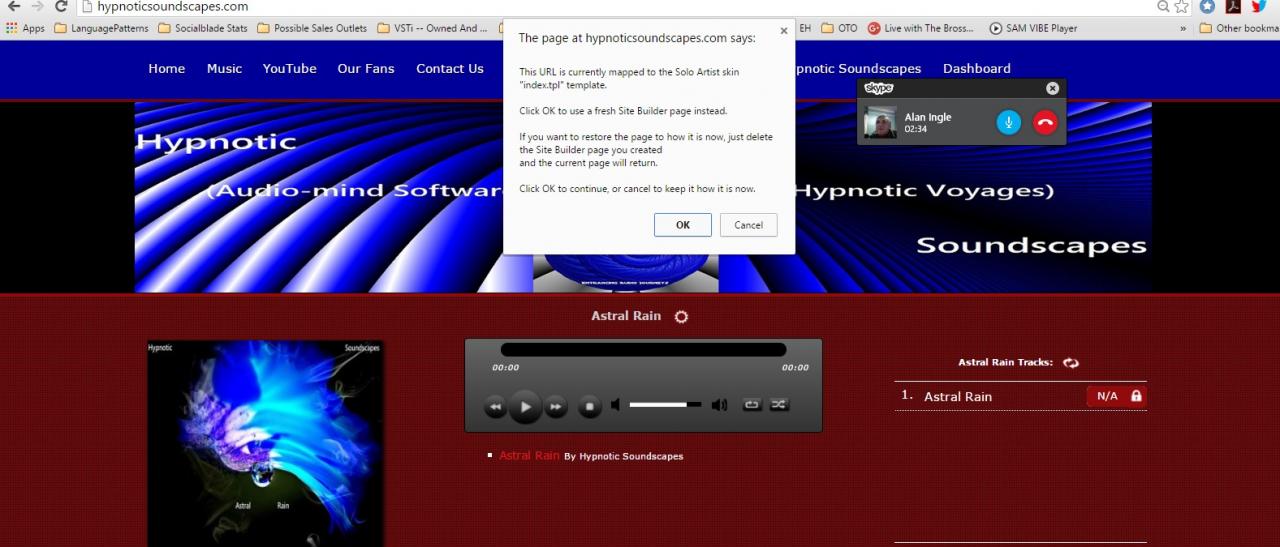Screen dimensions: 1280x547
Task: Click the Hypnotic Soundscapes banner image
Action: (x=643, y=197)
